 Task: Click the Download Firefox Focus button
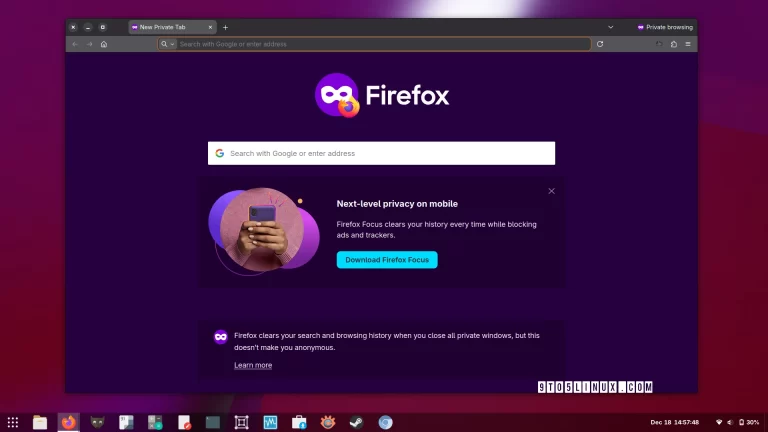click(x=387, y=260)
